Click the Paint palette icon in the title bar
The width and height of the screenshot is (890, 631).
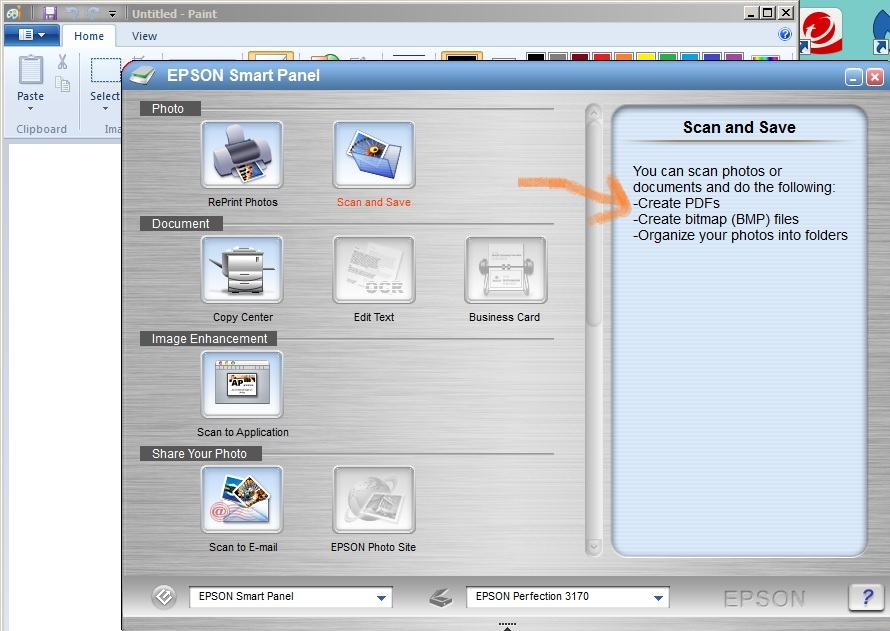(14, 13)
